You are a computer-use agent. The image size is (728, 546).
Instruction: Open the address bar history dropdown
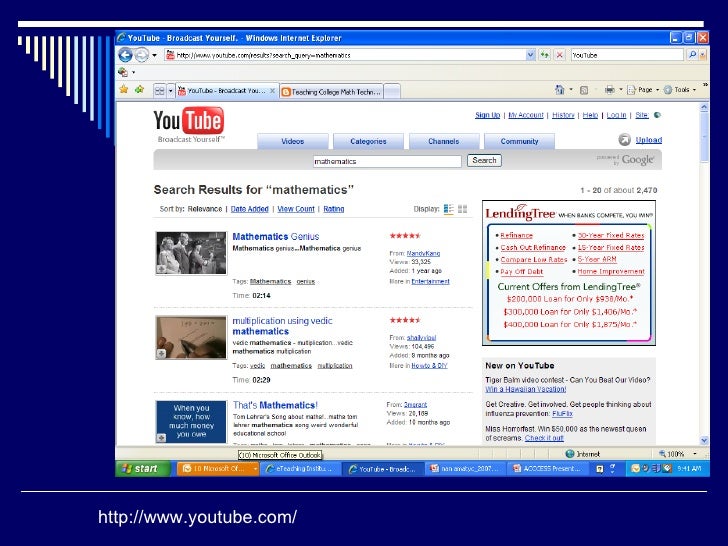coord(531,55)
